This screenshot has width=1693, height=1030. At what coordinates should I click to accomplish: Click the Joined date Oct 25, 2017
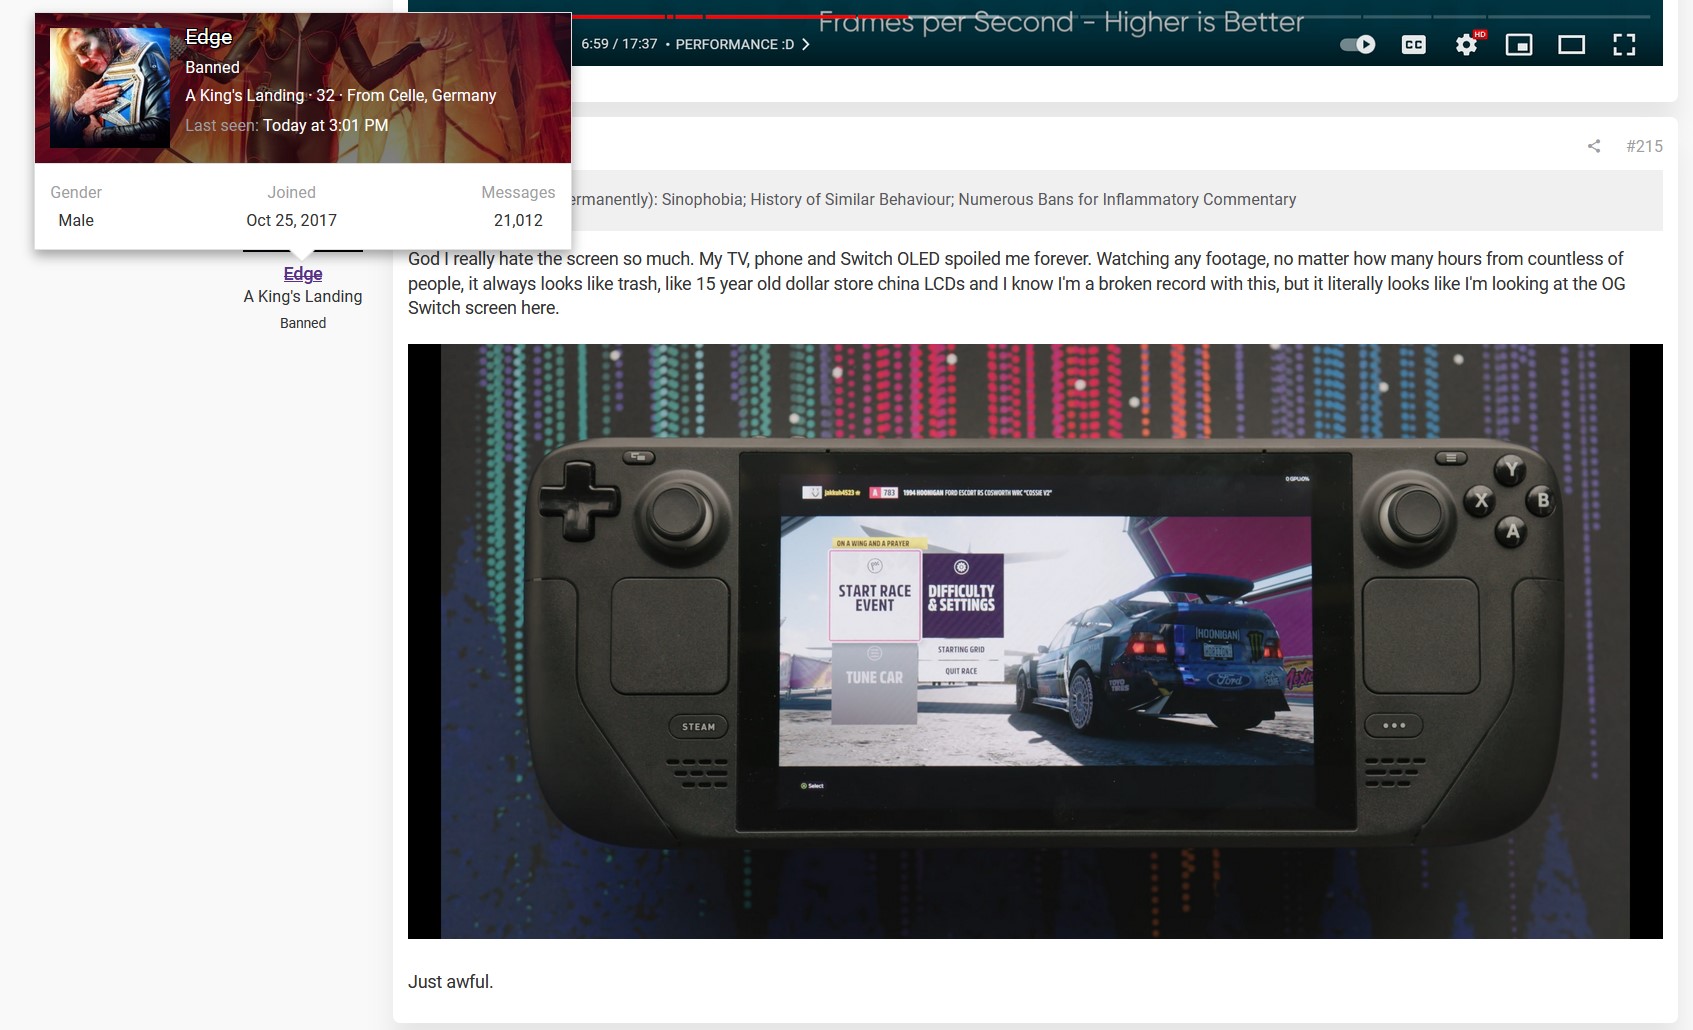291,220
